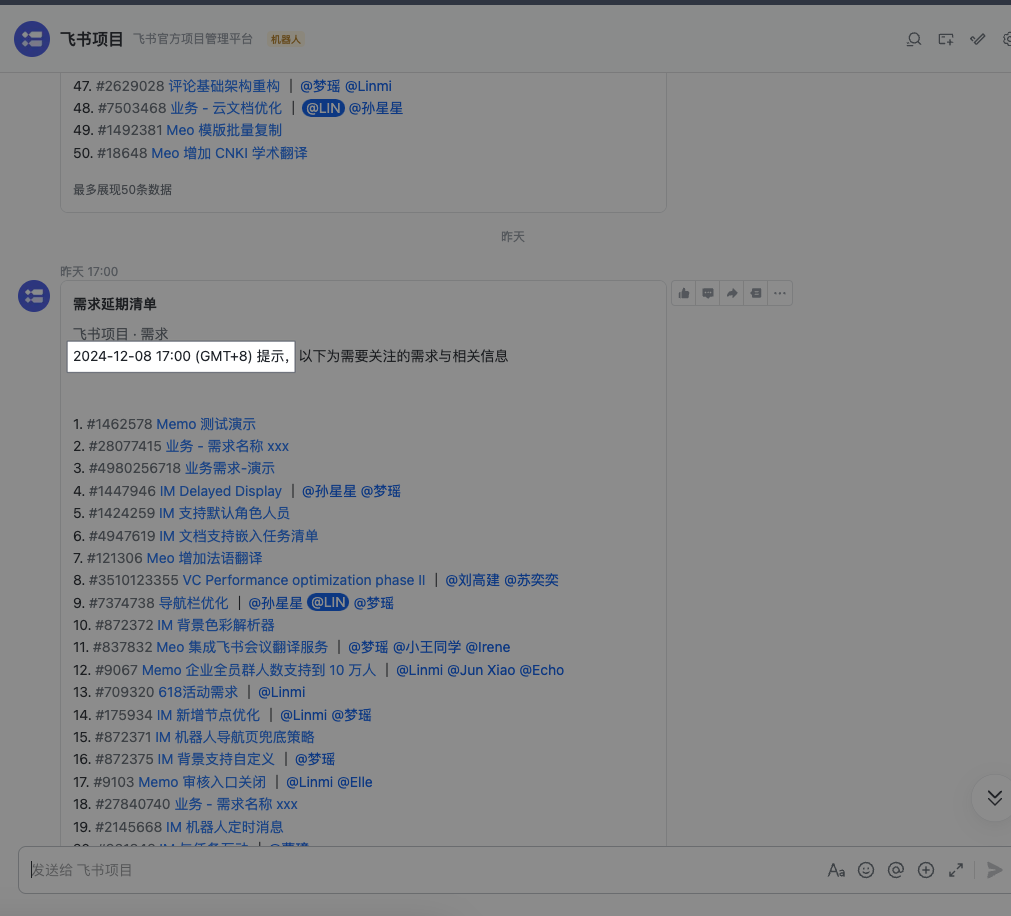1011x916 pixels.
Task: Open link Memo 审核入口关闭
Action: coord(202,782)
